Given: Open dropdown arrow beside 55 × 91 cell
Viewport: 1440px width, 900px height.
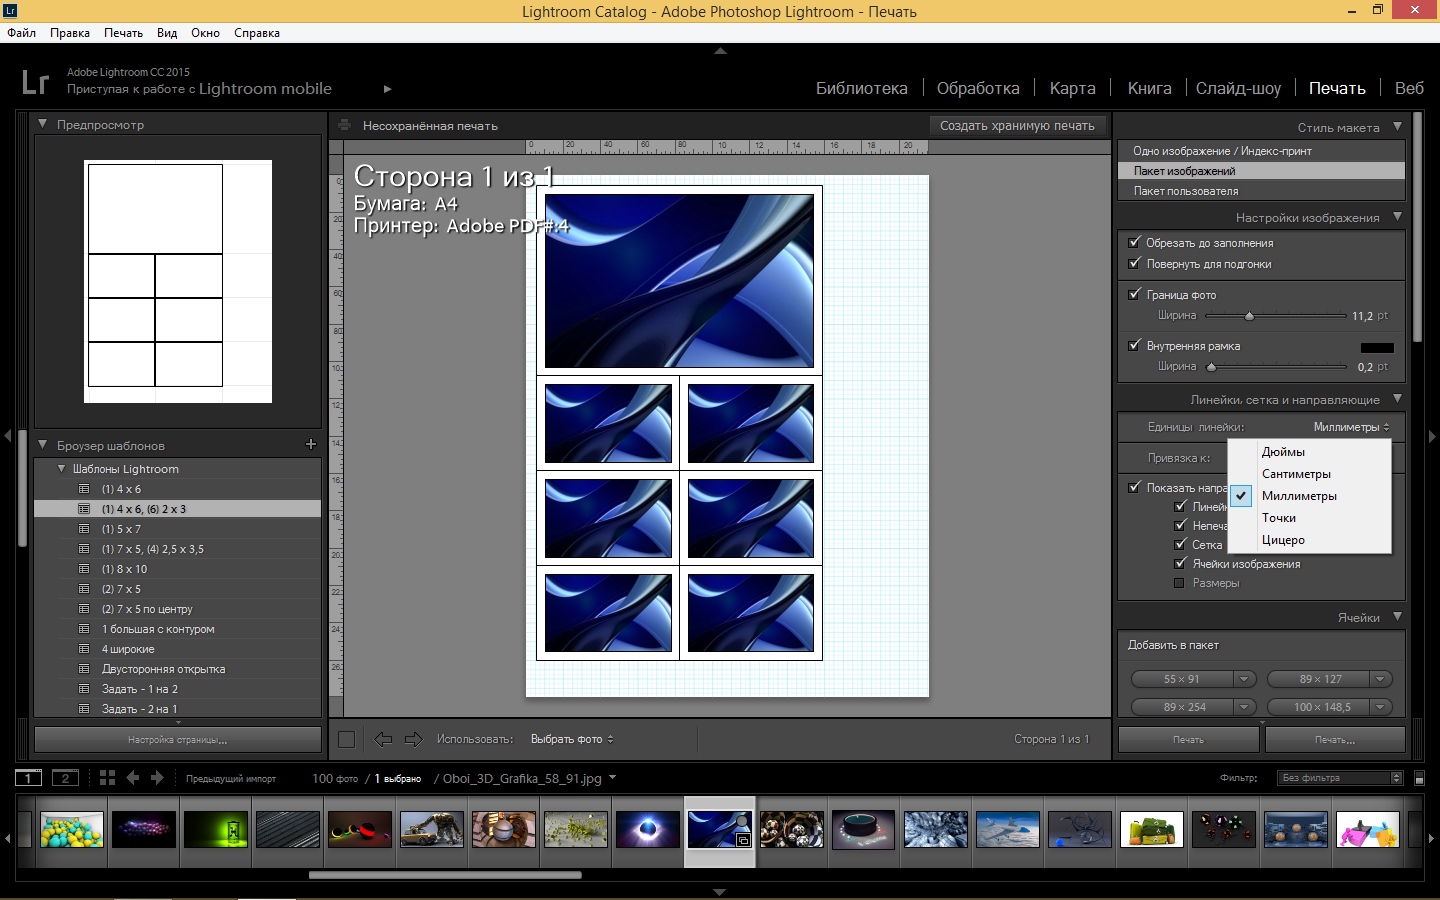Looking at the screenshot, I should coord(1244,679).
